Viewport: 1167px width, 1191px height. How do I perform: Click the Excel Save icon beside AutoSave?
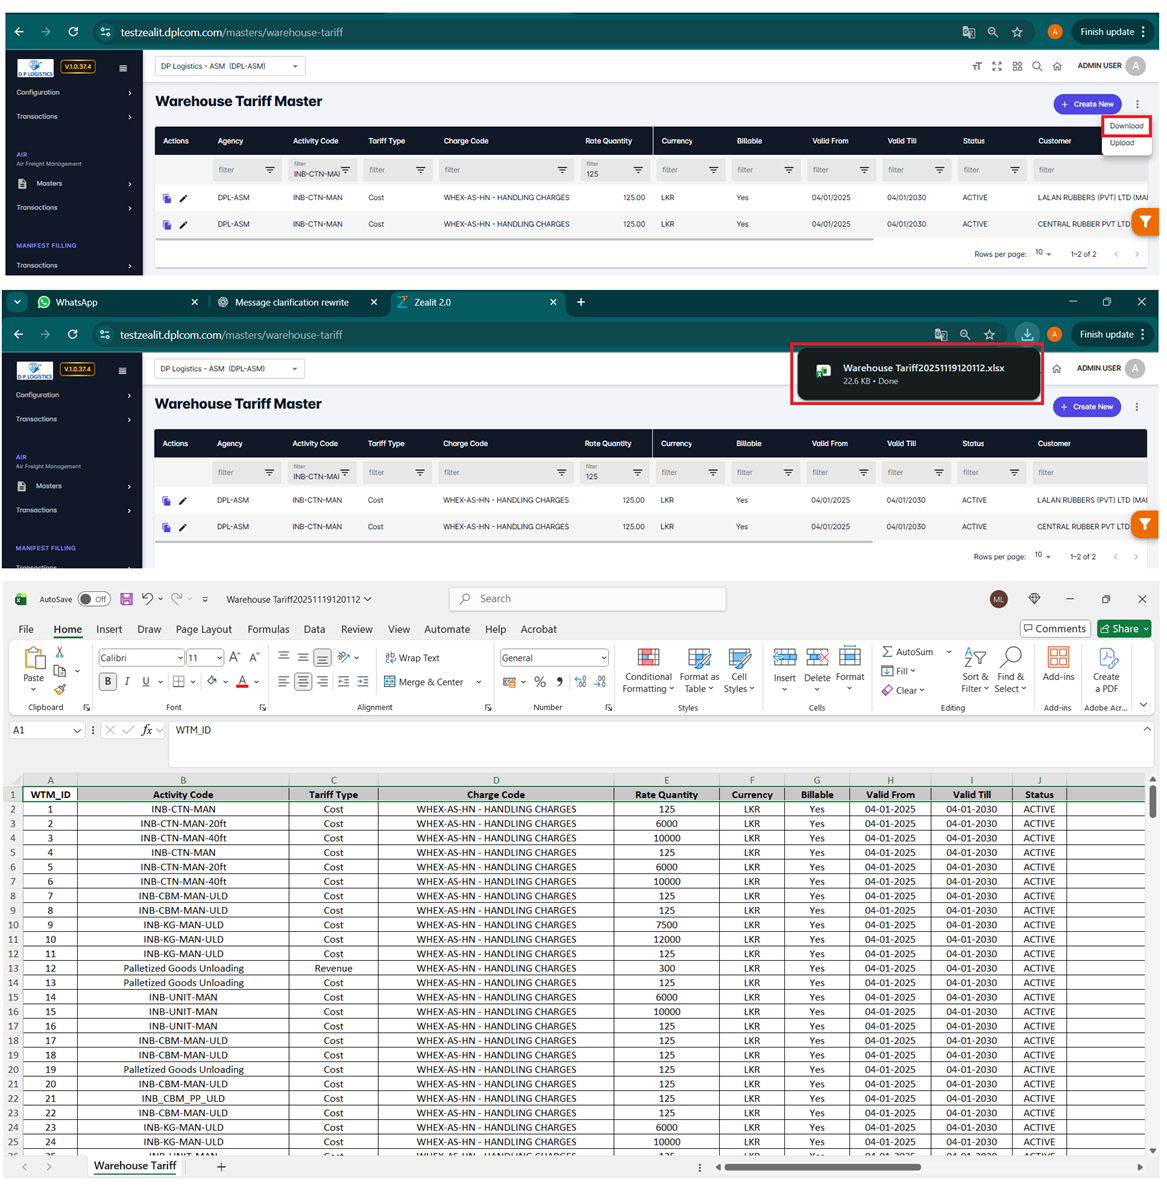tap(126, 599)
